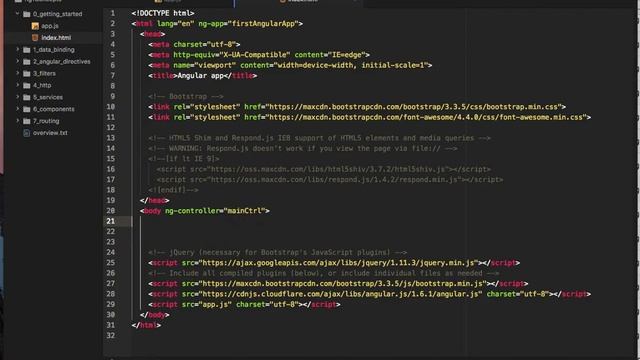Click the angular.js cloudflare script URL
This screenshot has height=360, width=640.
coord(340,294)
